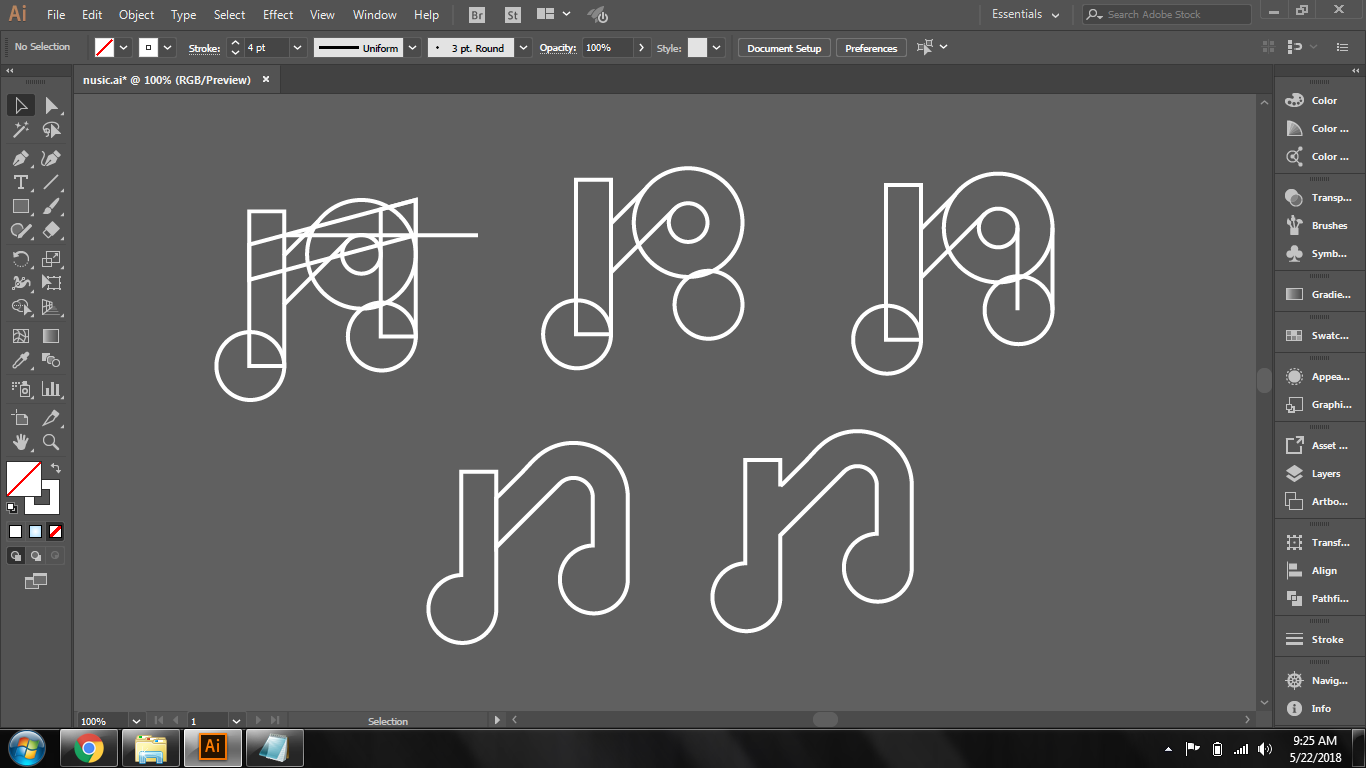Open the graphic Style dropdown

716,47
